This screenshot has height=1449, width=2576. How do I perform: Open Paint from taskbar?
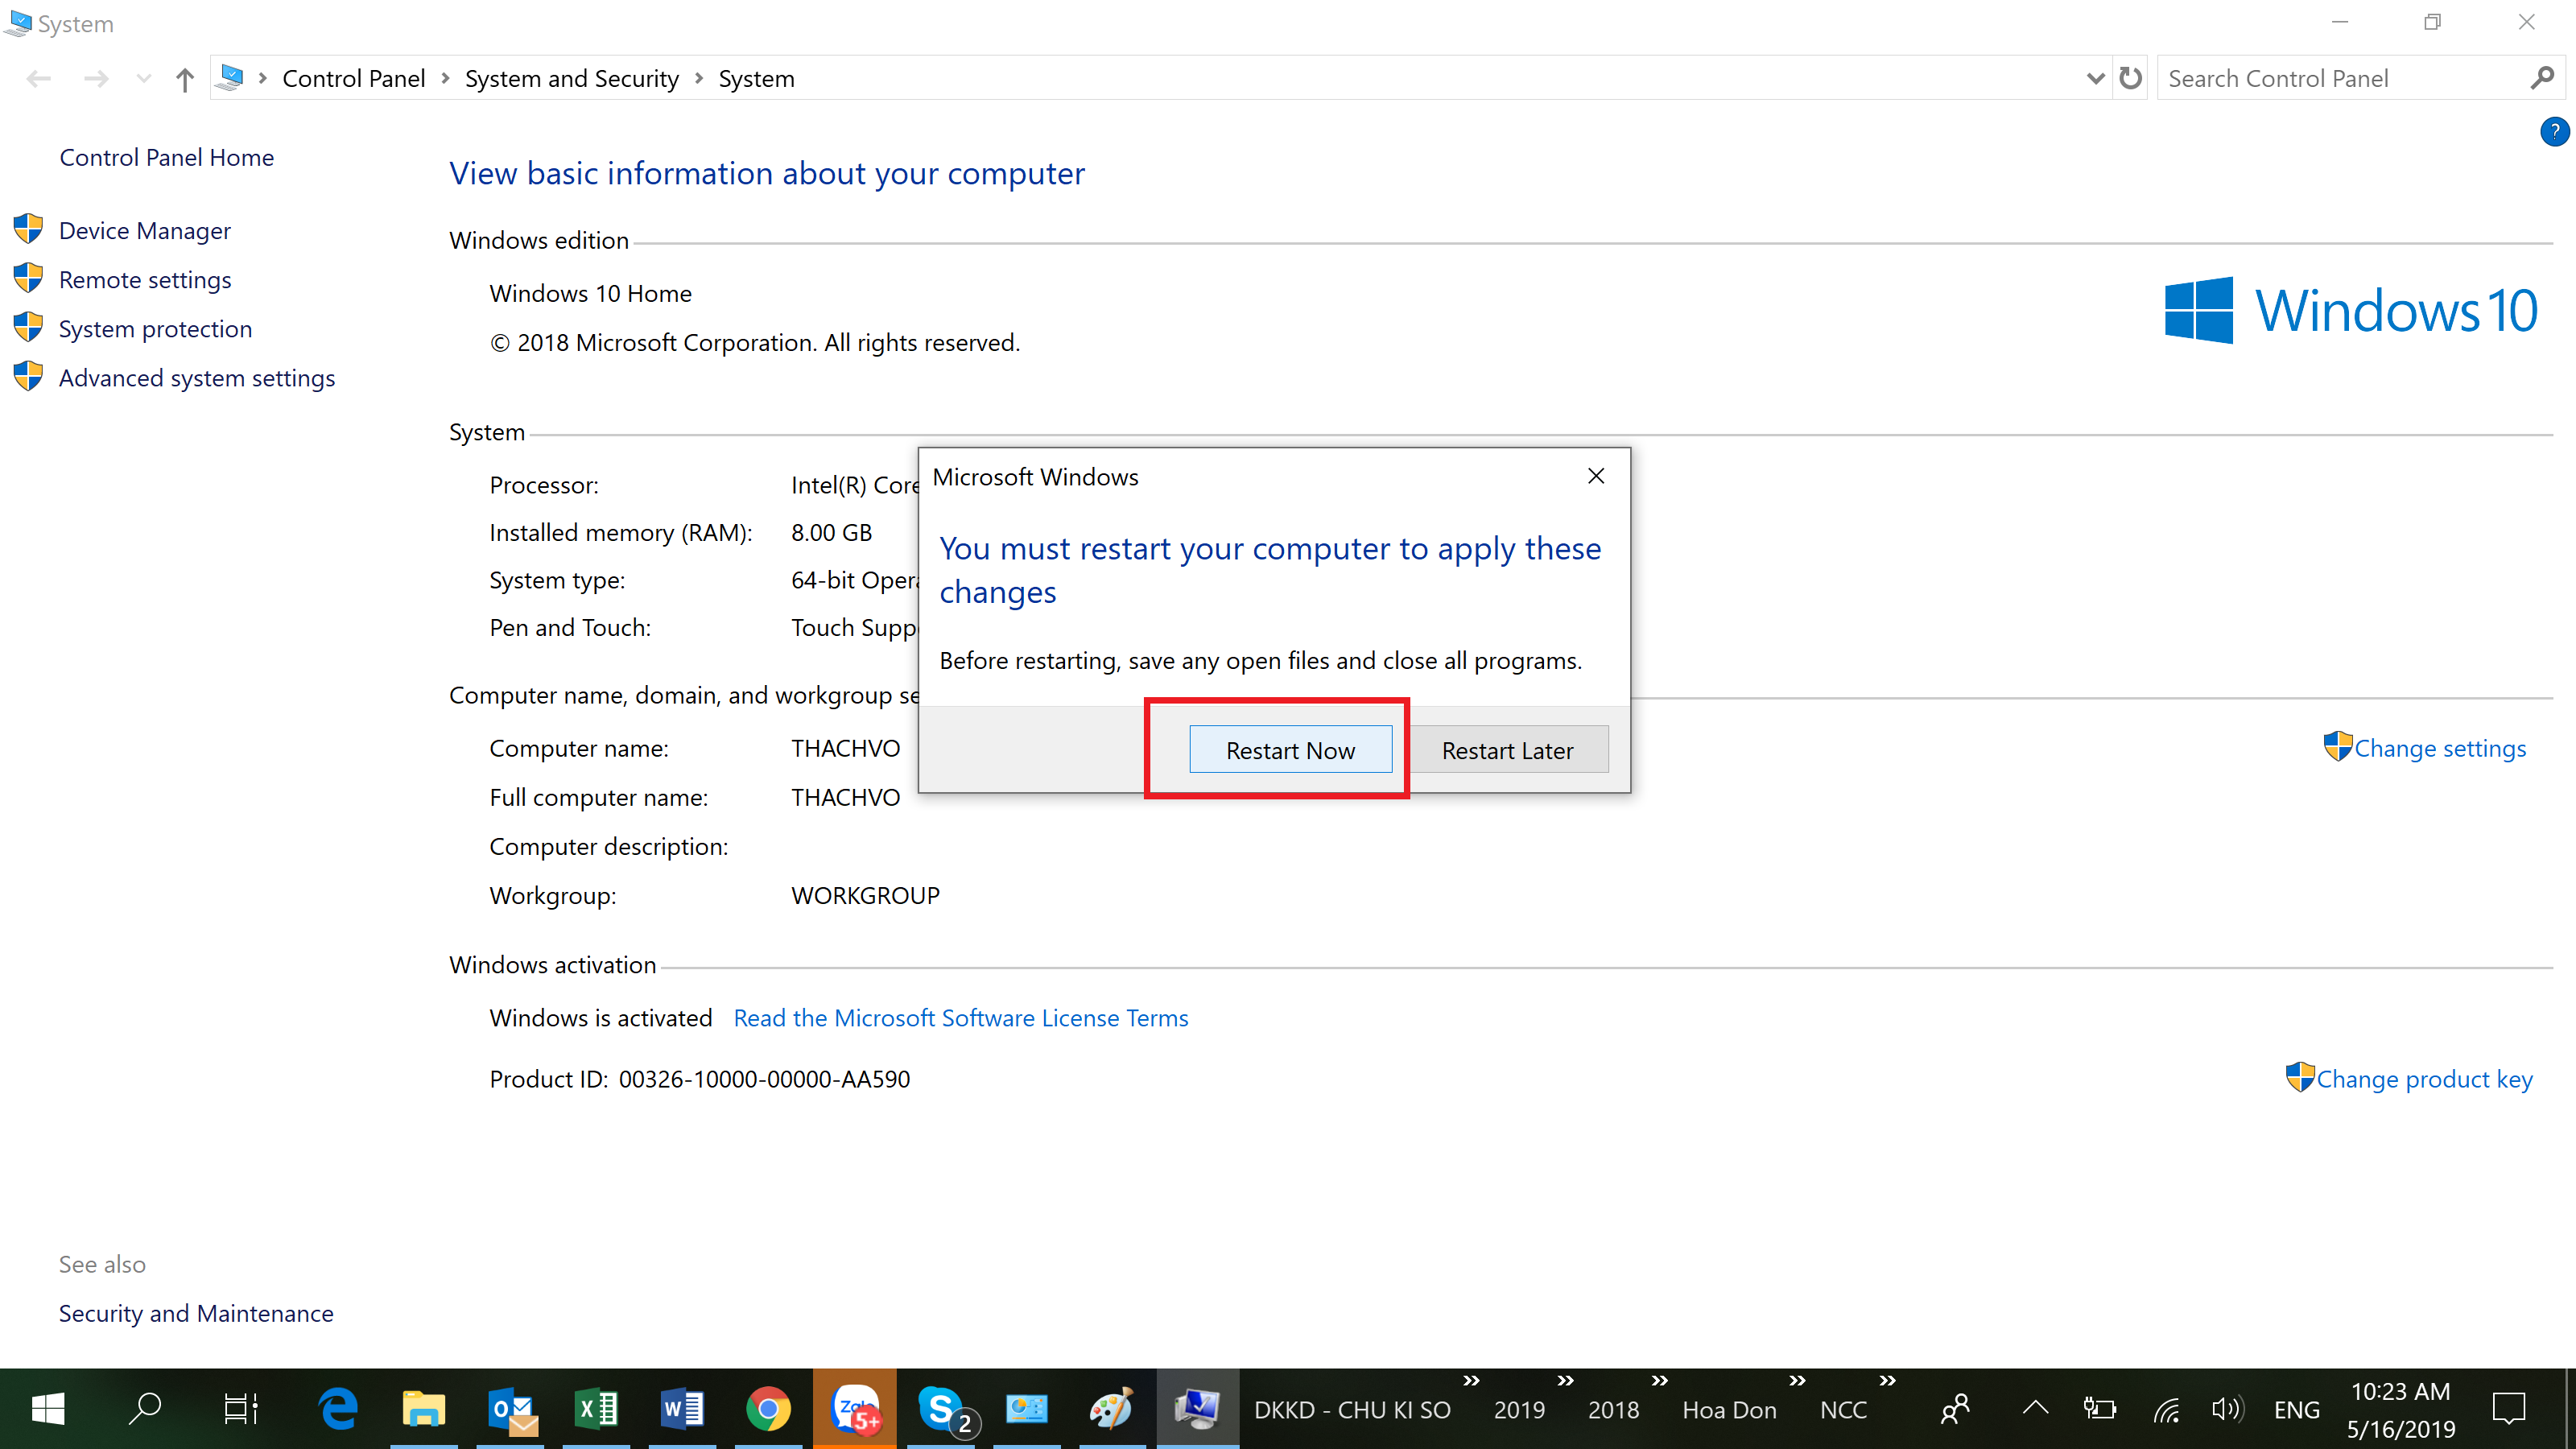(x=1112, y=1409)
